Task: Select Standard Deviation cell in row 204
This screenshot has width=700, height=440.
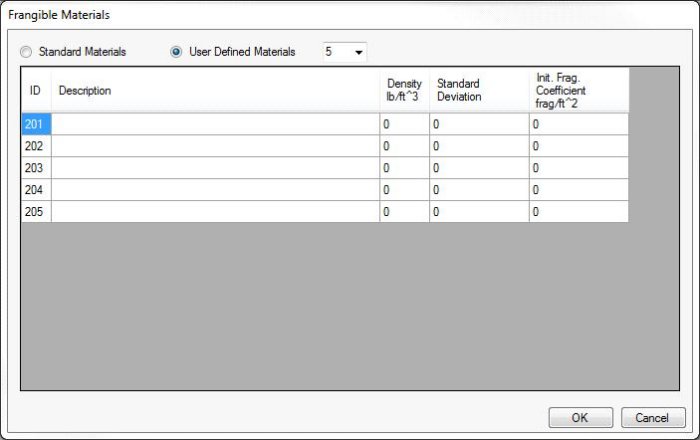Action: coord(479,190)
